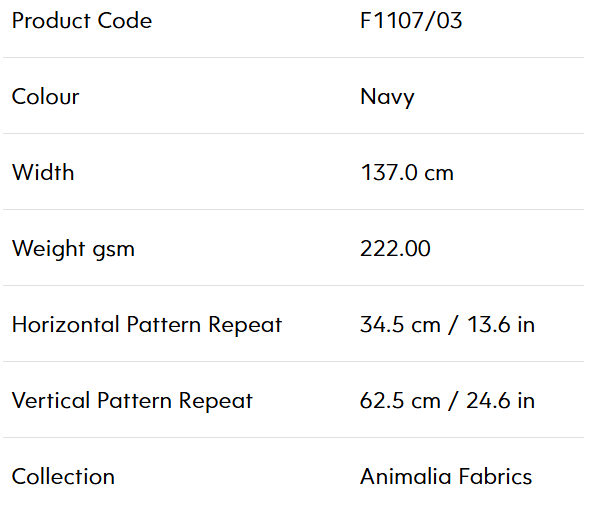Click the Horizontal Pattern Repeat label

pos(147,324)
